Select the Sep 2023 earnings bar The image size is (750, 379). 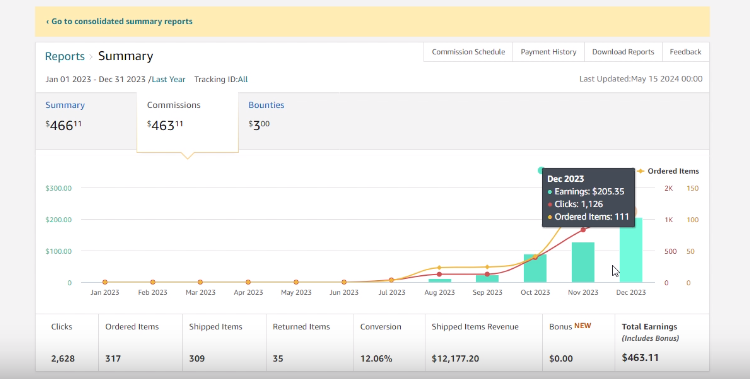pos(487,279)
